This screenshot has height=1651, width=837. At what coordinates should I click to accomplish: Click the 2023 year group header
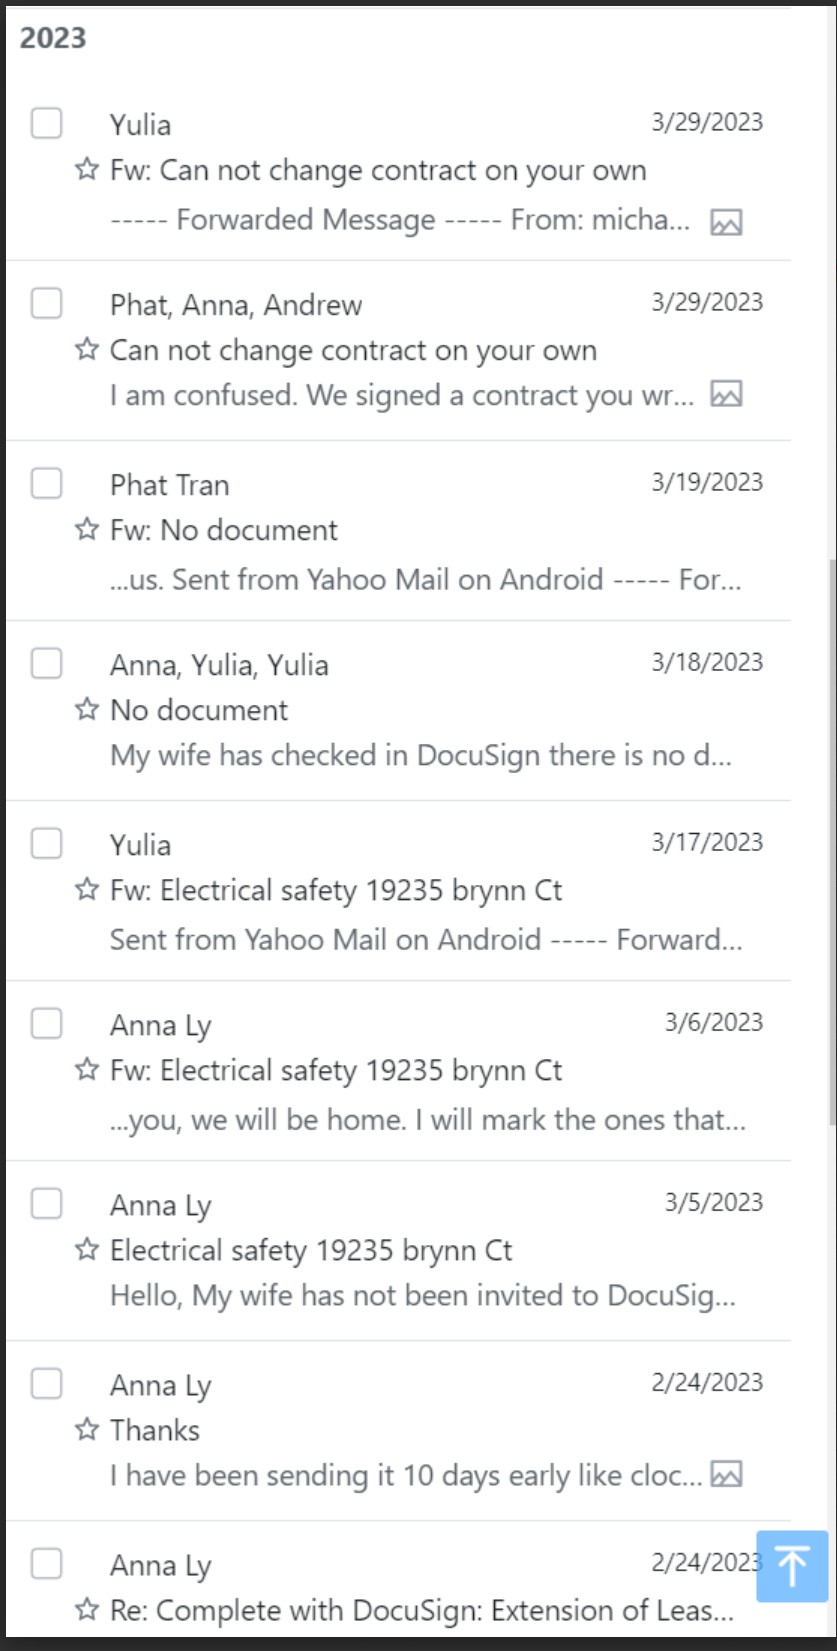53,38
